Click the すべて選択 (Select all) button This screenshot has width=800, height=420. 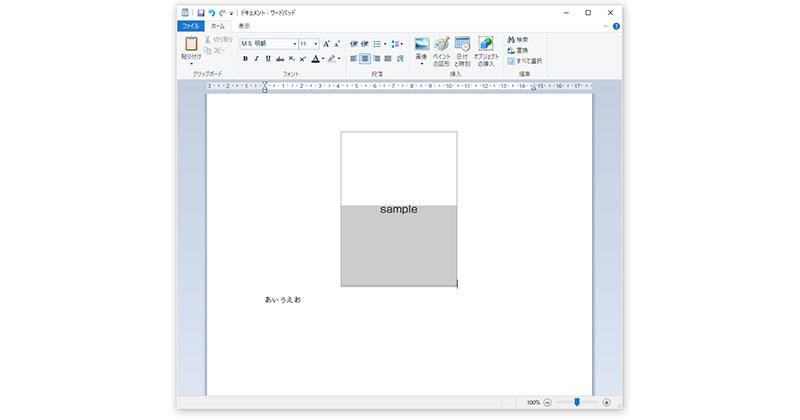point(524,60)
